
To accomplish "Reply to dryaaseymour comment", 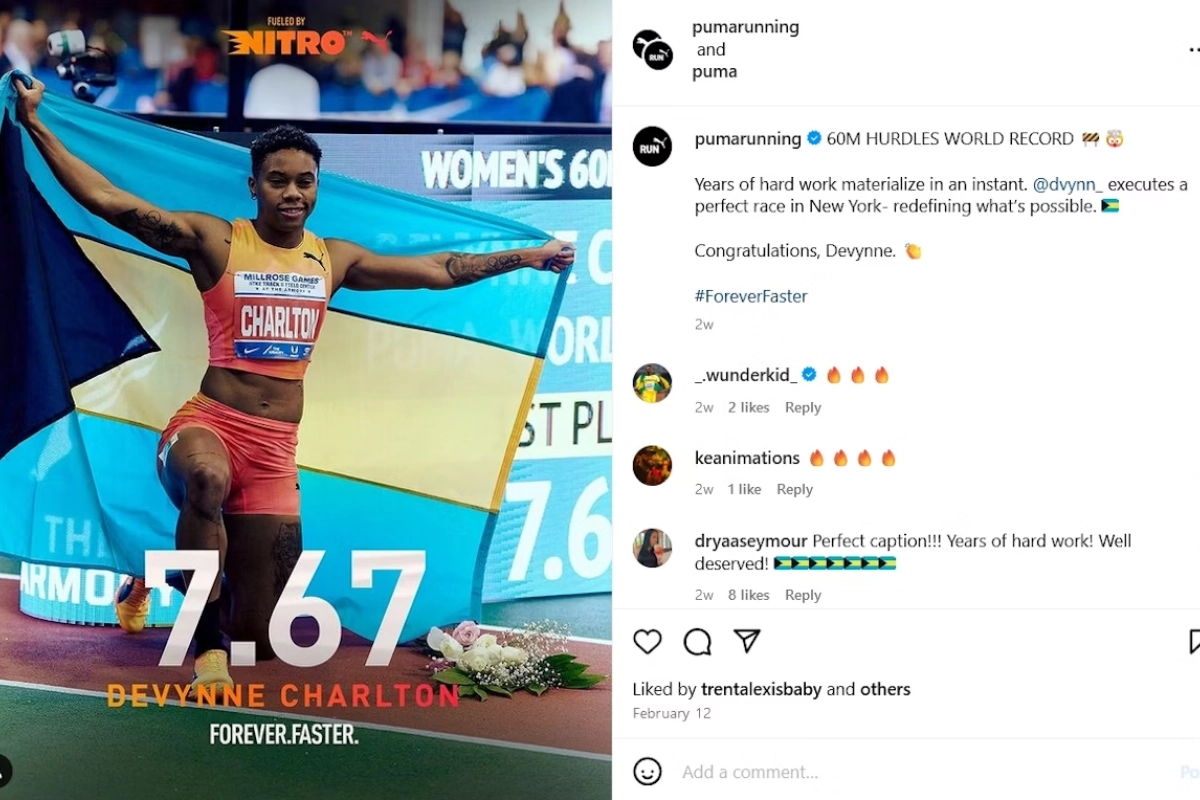I will pos(803,595).
